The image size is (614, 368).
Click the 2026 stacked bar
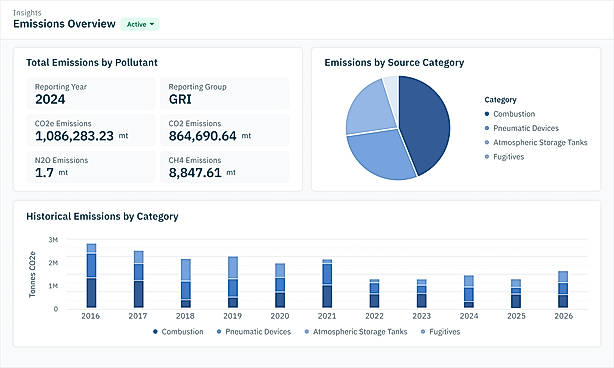point(563,290)
